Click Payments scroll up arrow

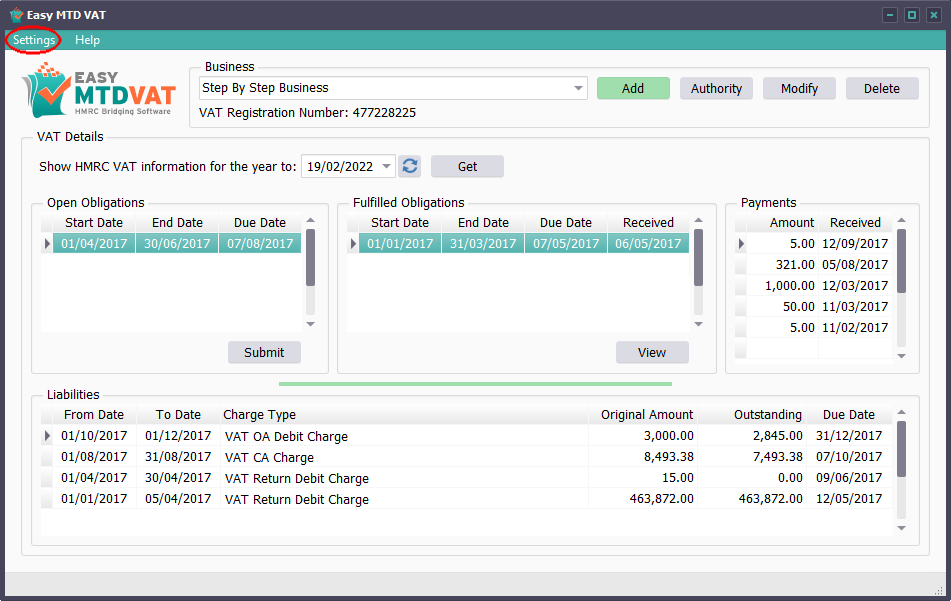pyautogui.click(x=902, y=220)
